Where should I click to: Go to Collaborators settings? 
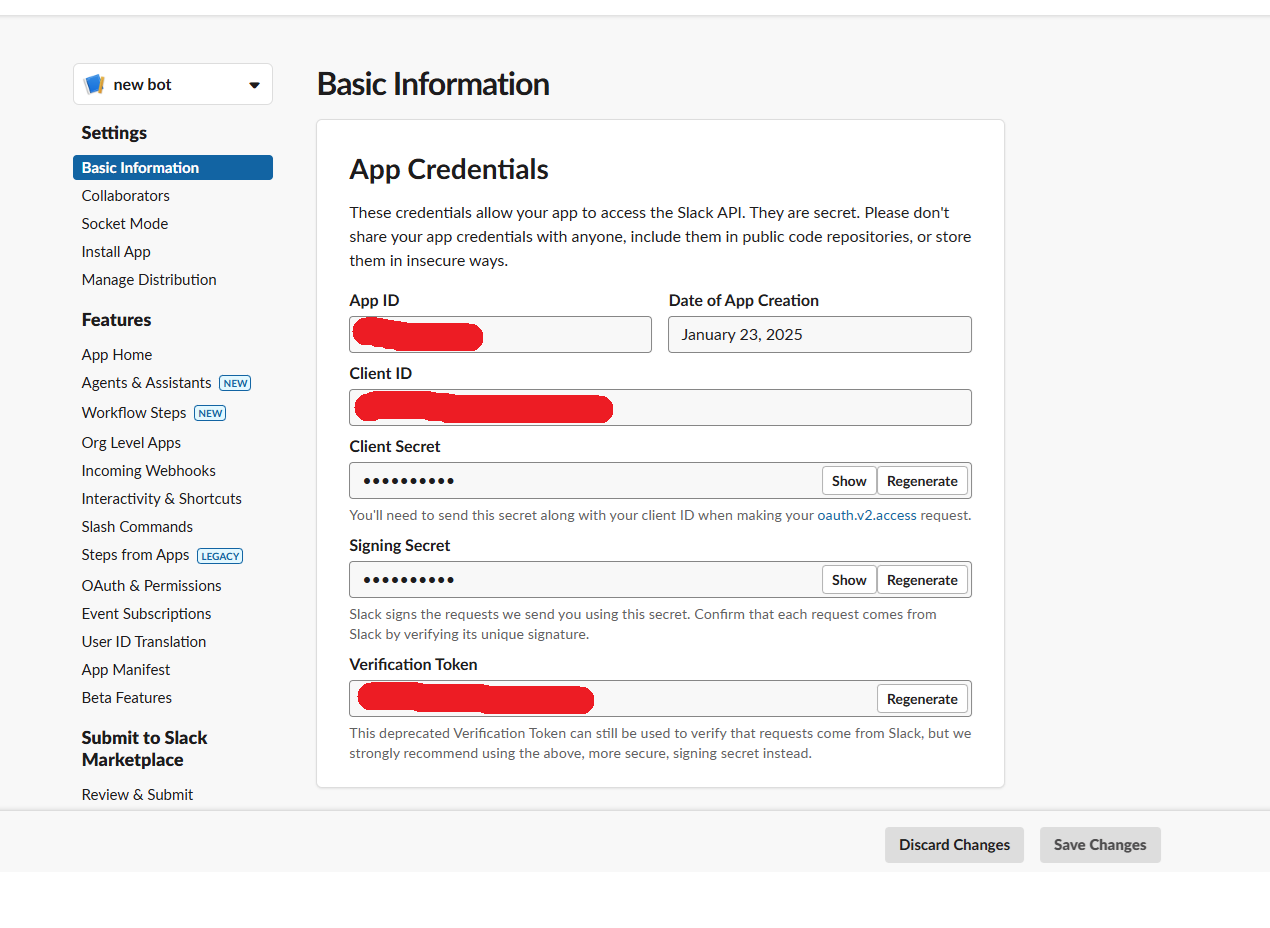(x=126, y=196)
